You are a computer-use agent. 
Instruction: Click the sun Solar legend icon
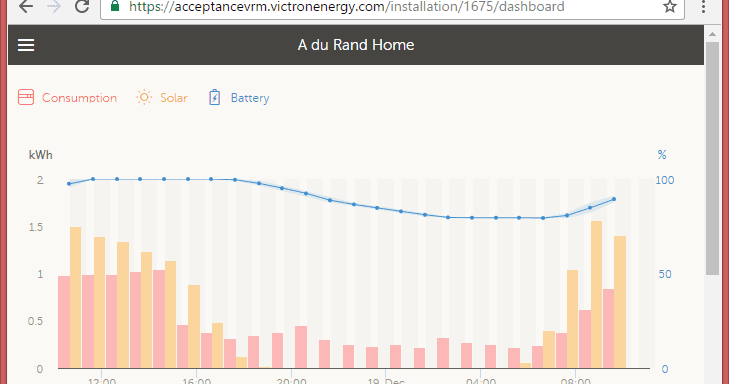pos(144,97)
